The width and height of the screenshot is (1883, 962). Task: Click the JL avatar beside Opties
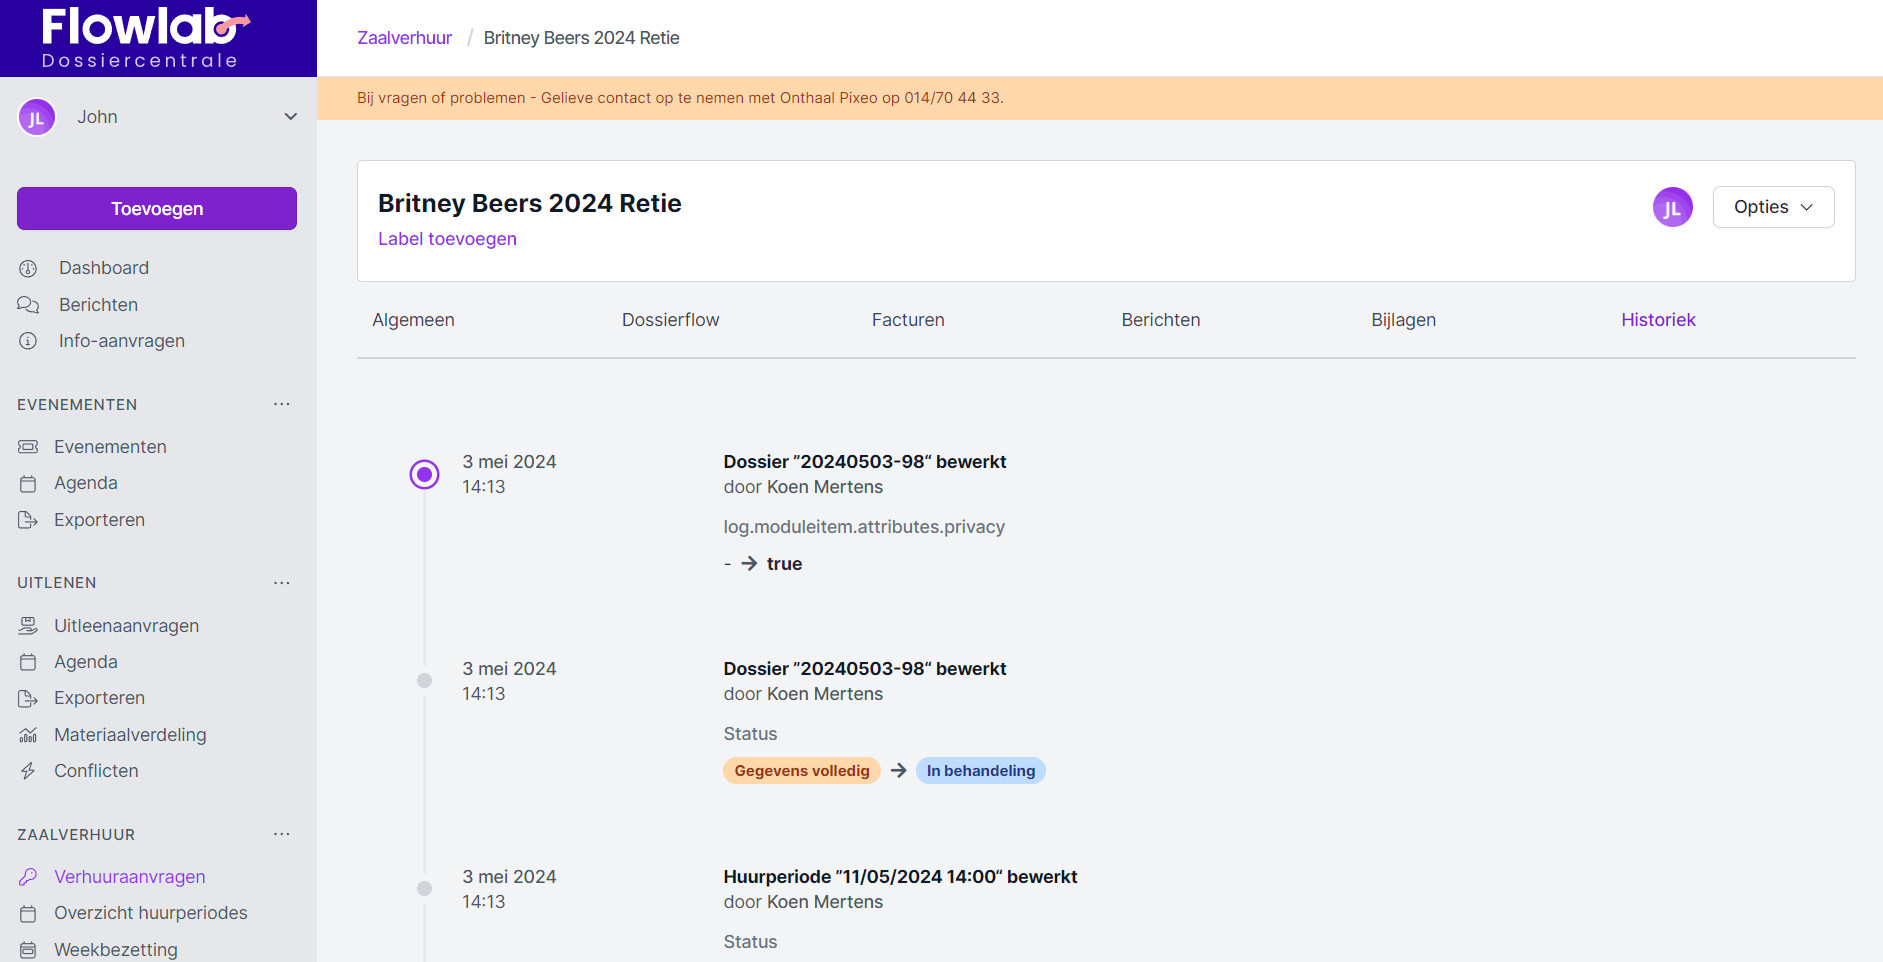coord(1672,207)
